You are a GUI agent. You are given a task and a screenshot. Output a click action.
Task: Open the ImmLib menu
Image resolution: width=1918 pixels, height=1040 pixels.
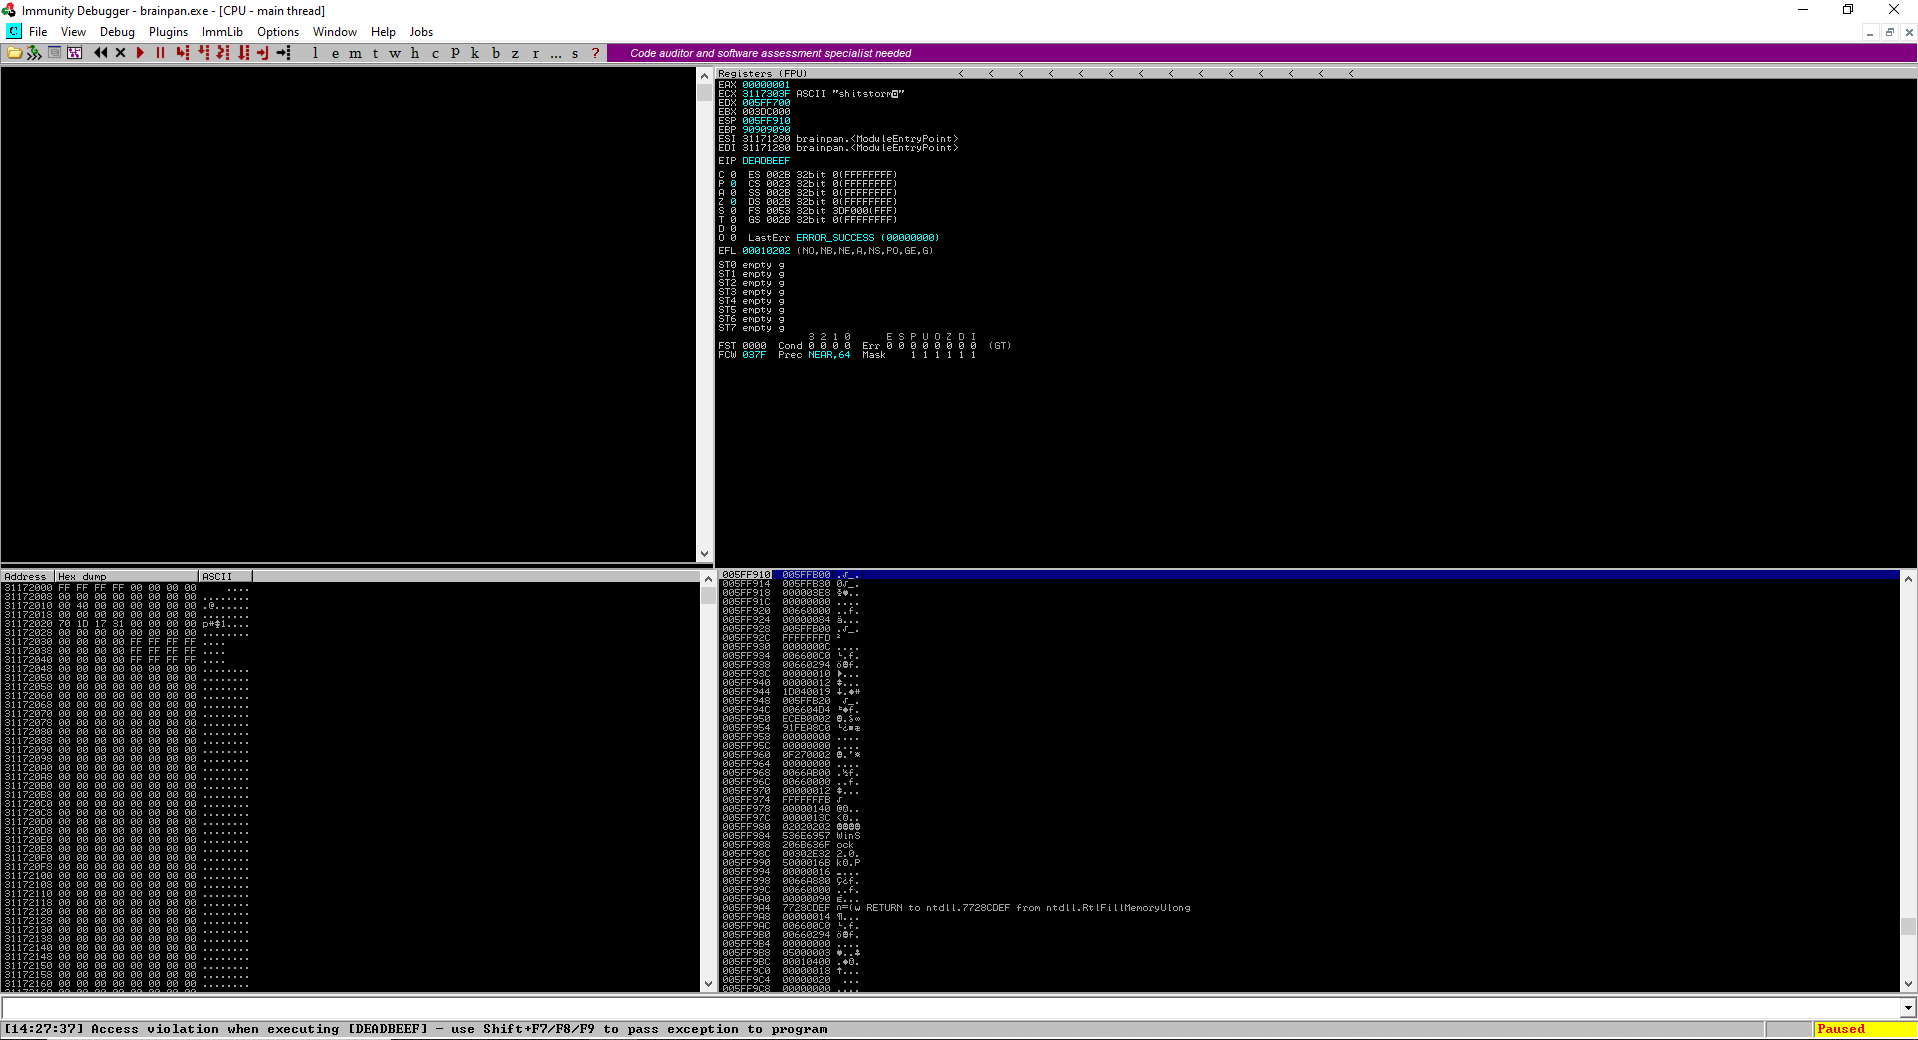tap(221, 31)
